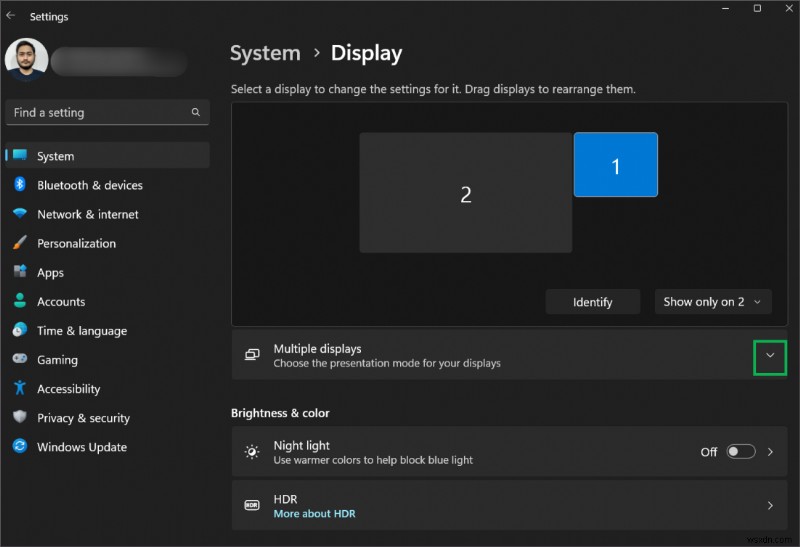The height and width of the screenshot is (547, 800).
Task: Open the Show only on 2 dropdown
Action: click(x=713, y=302)
